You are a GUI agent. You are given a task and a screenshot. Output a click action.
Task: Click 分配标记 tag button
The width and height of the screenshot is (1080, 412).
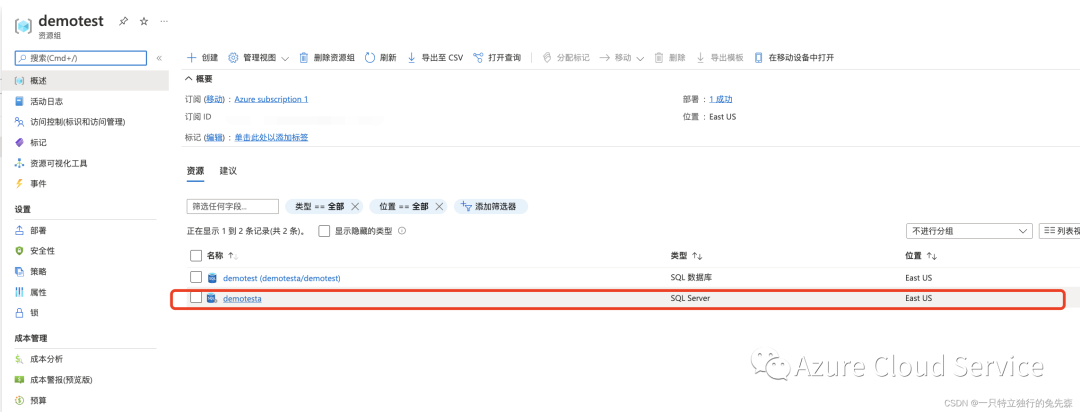565,58
